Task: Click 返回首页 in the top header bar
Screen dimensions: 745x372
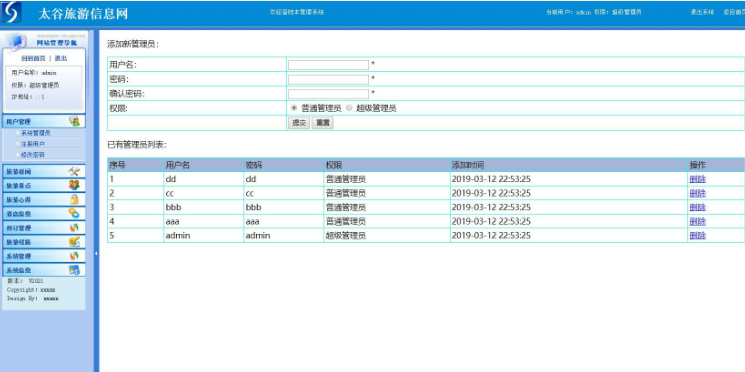Action: coord(734,12)
